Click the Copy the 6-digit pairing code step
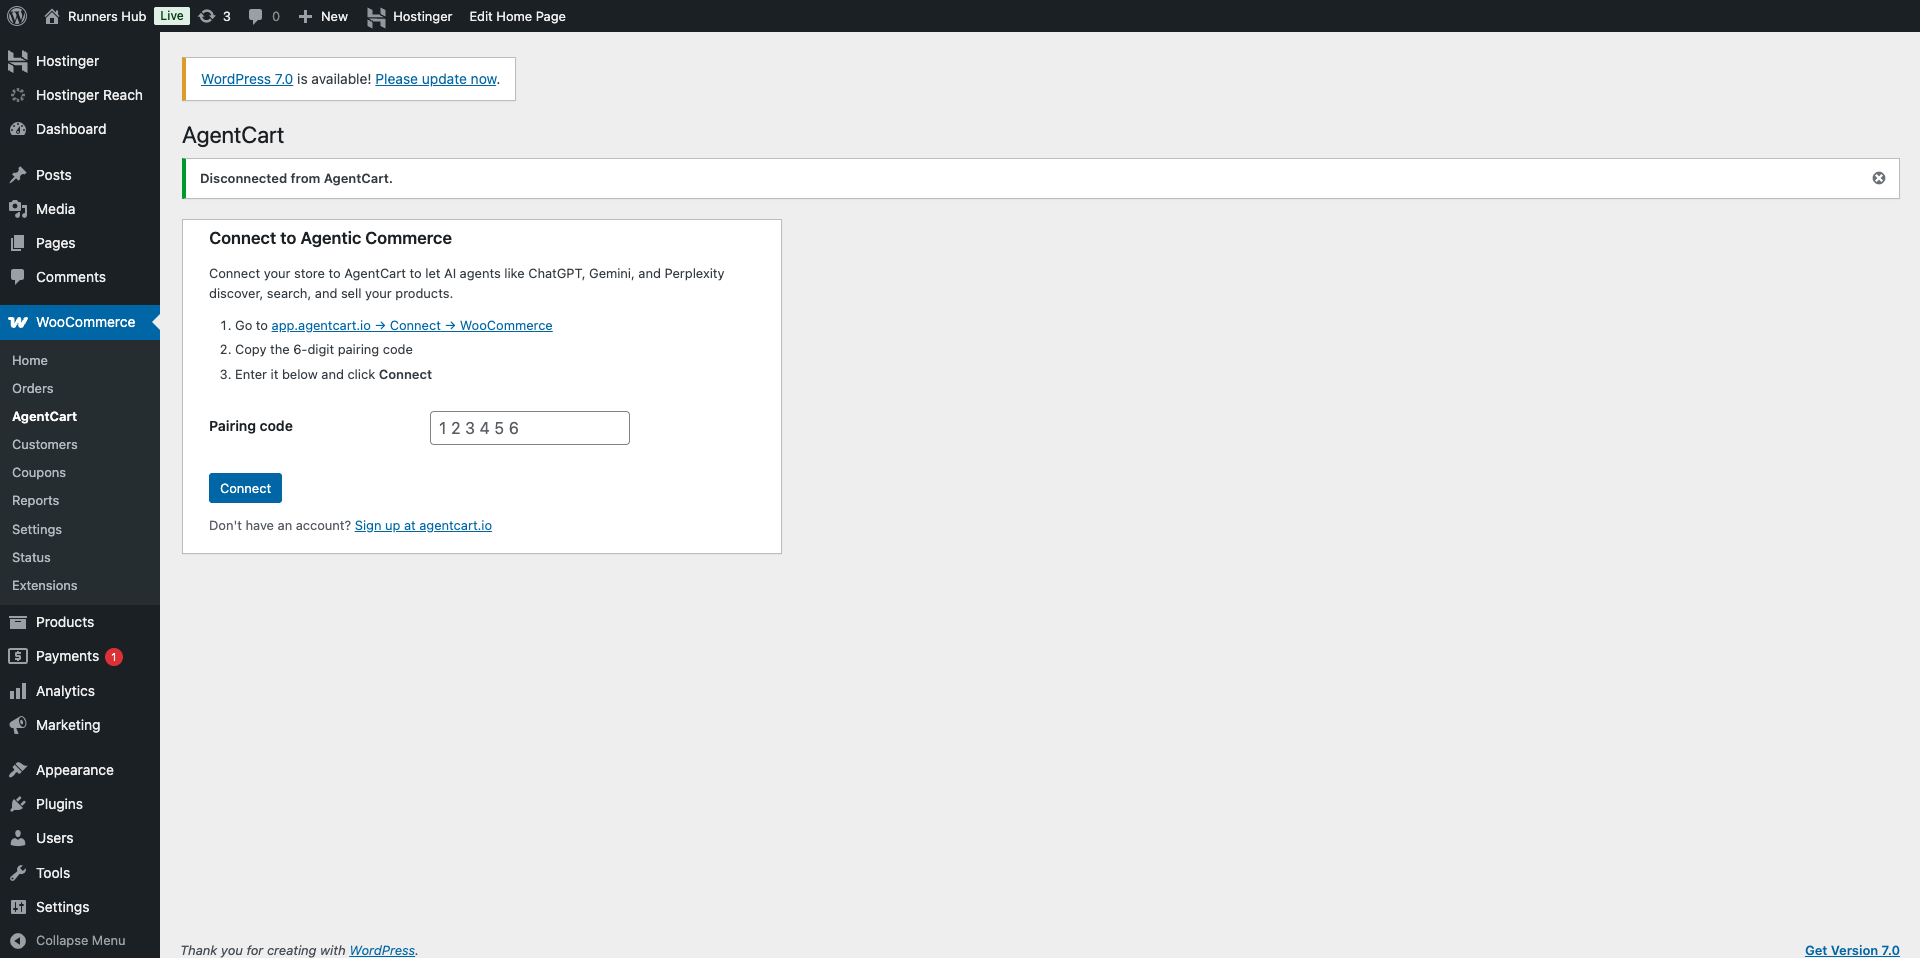This screenshot has height=958, width=1920. coord(324,349)
